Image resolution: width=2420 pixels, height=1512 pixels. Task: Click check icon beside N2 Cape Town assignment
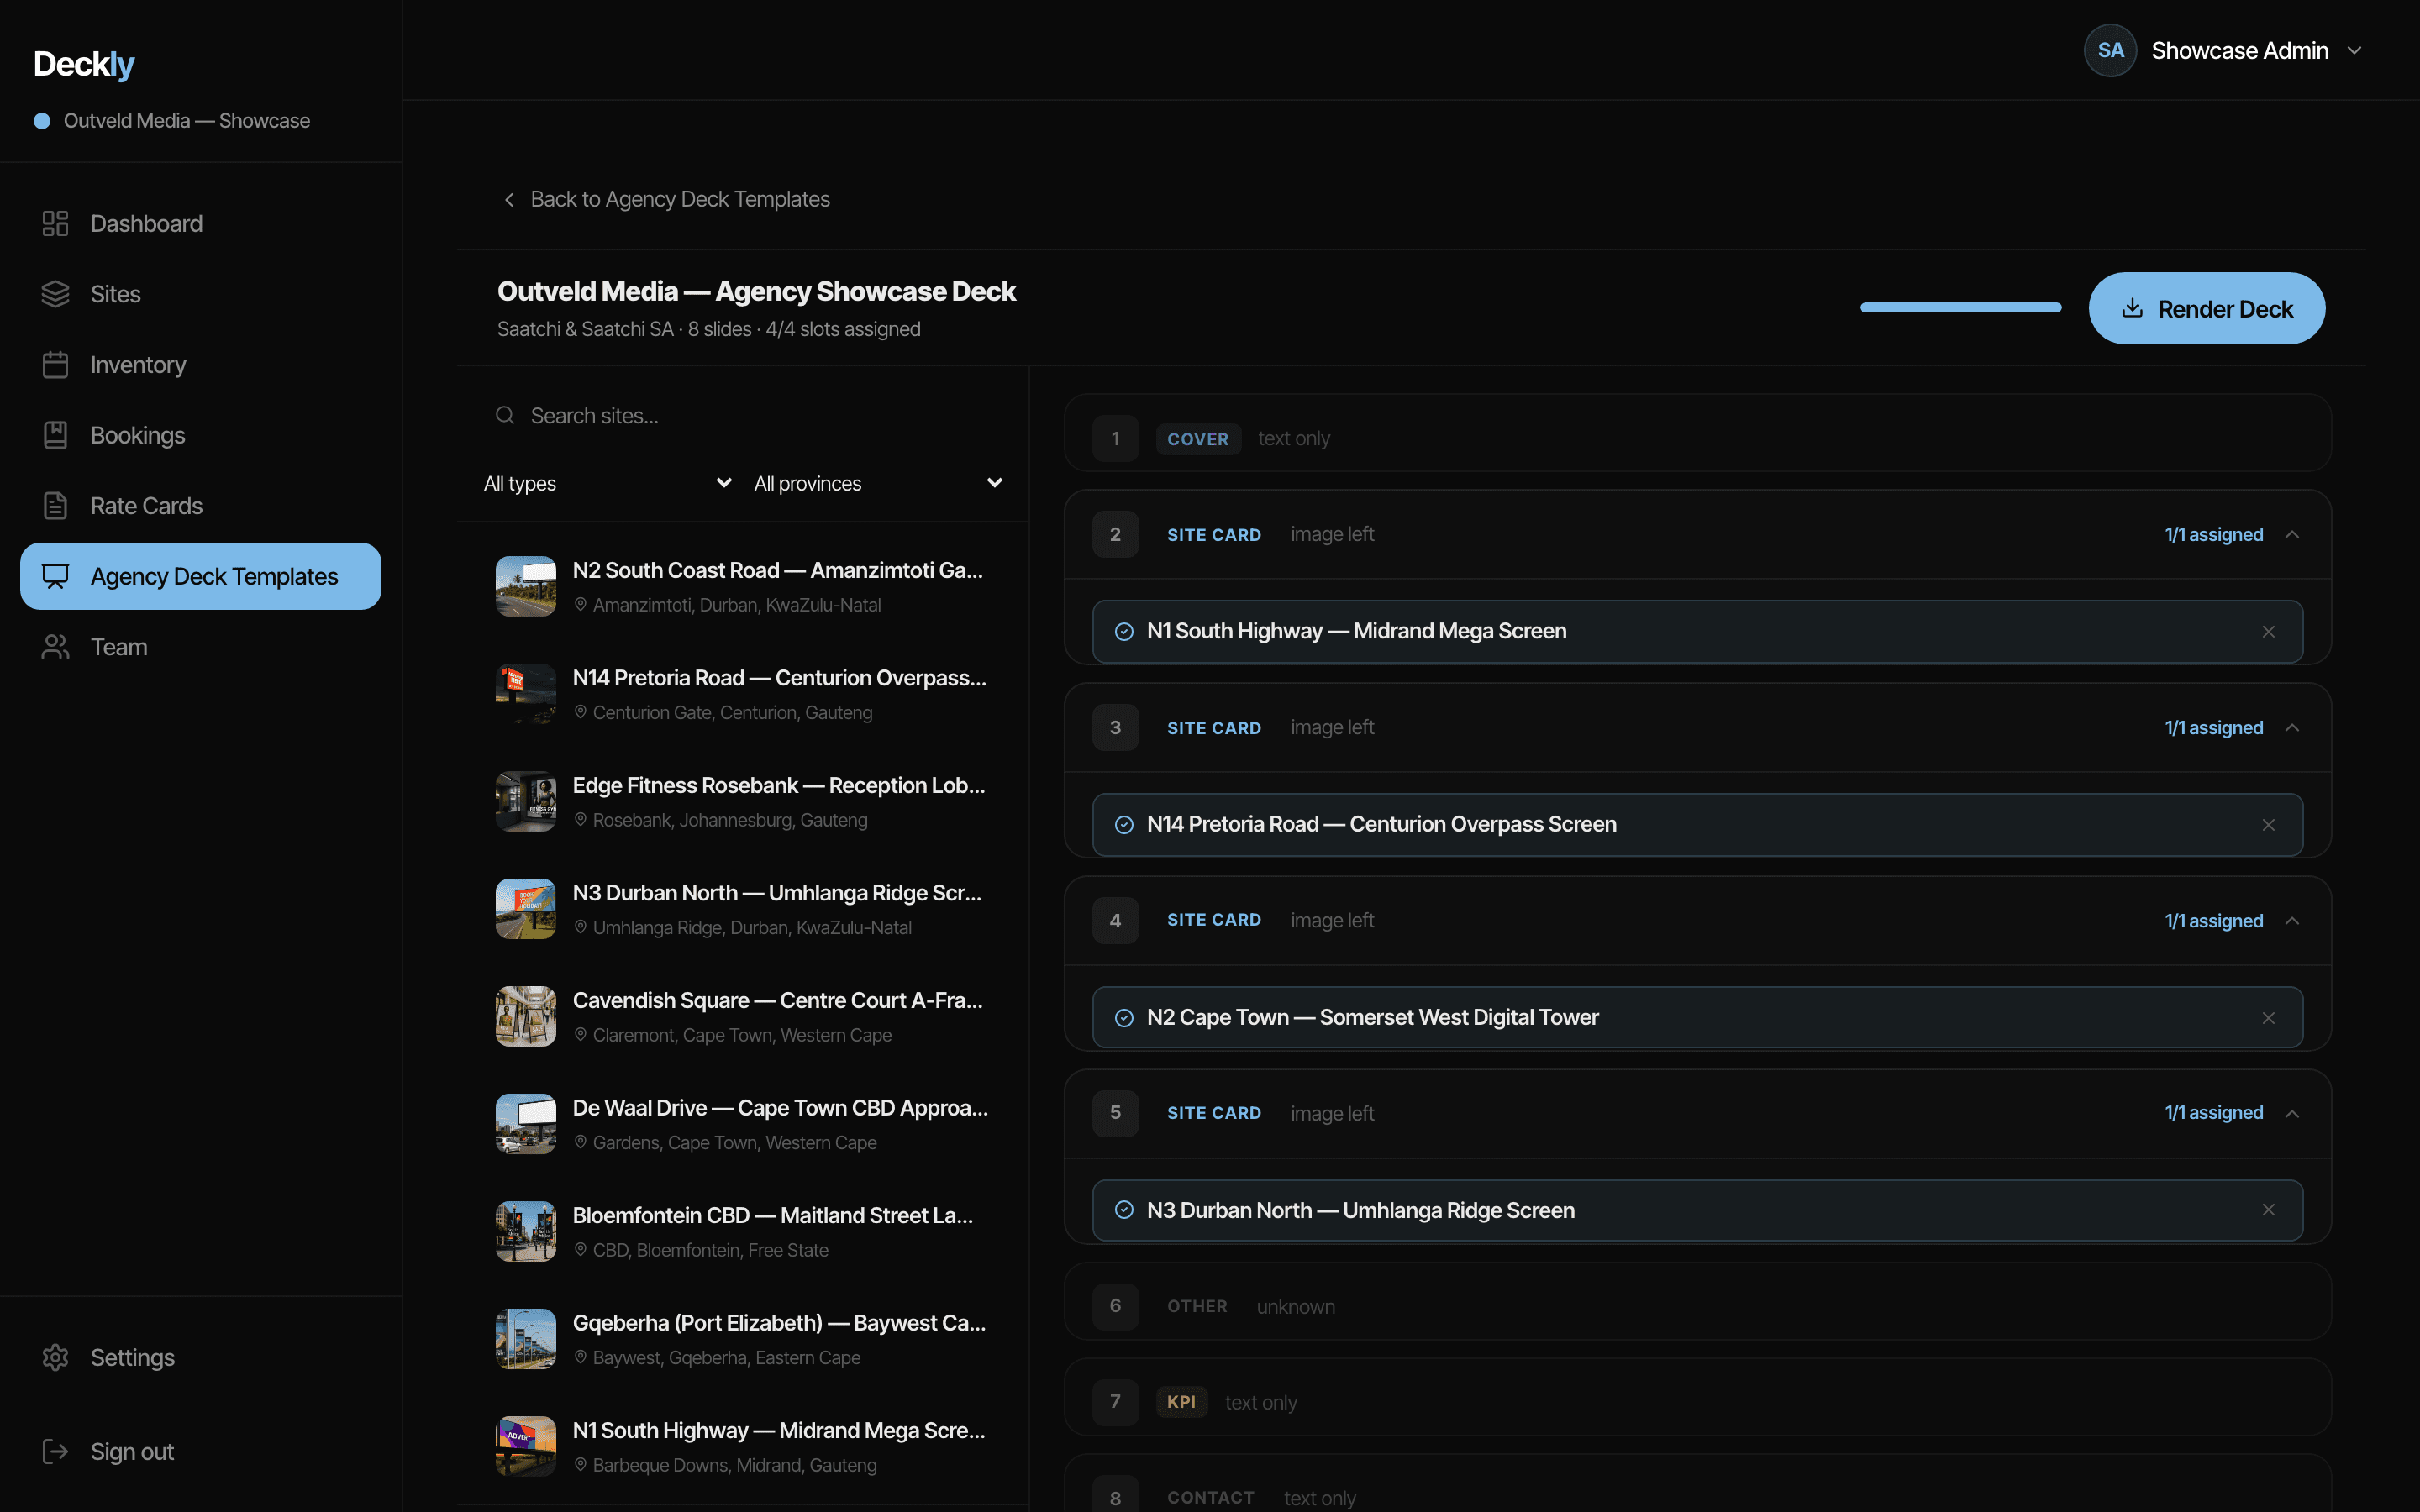tap(1124, 1017)
